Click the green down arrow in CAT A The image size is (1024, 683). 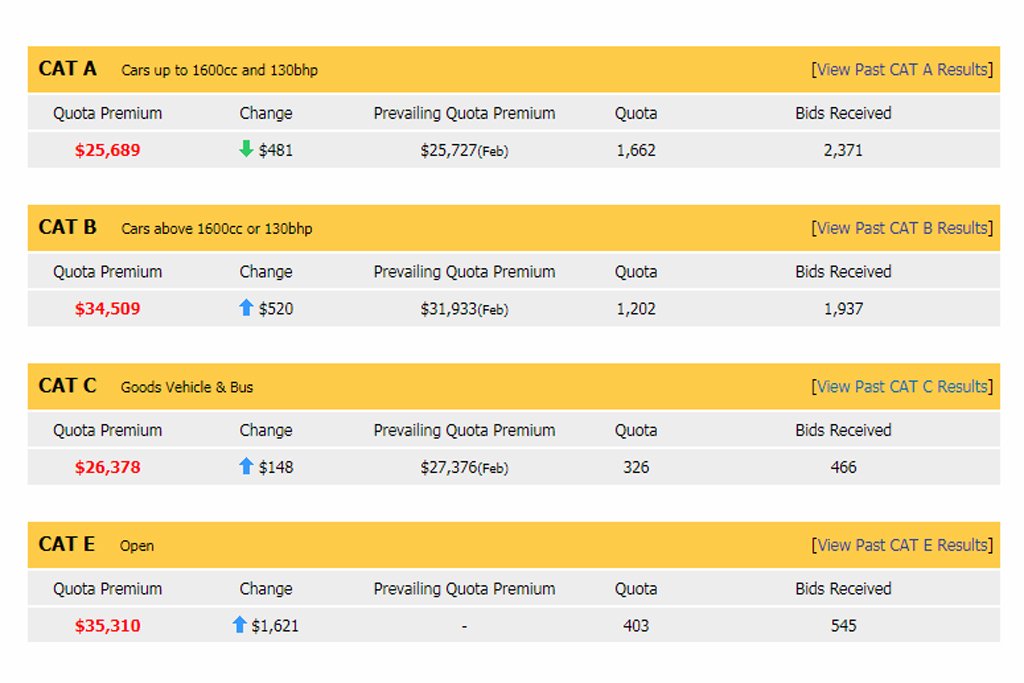246,149
